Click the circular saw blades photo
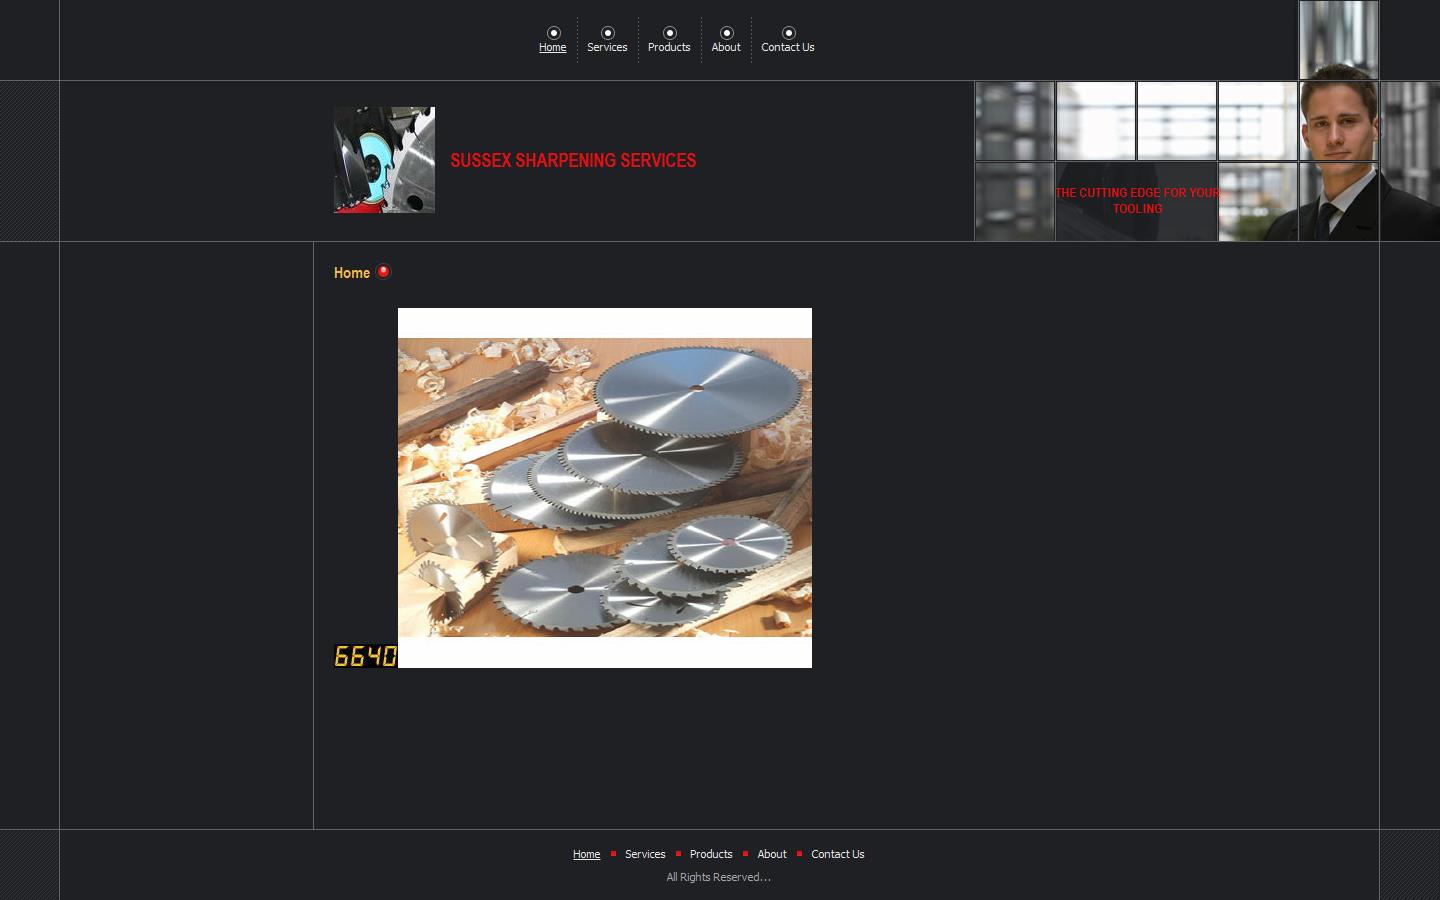The width and height of the screenshot is (1440, 900). pos(605,488)
